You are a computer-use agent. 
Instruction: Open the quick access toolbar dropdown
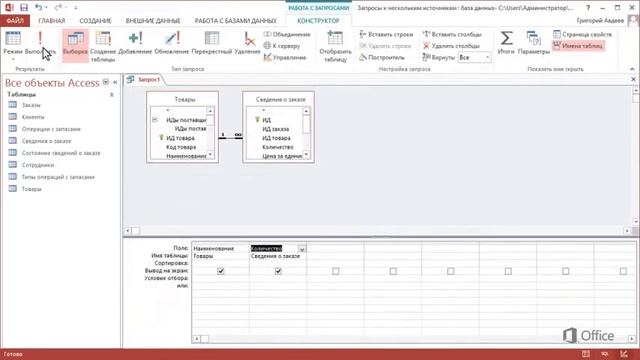(x=76, y=8)
